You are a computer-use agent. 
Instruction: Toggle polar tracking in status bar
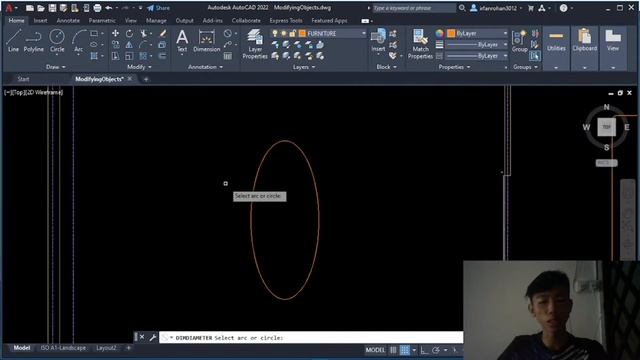(436, 350)
